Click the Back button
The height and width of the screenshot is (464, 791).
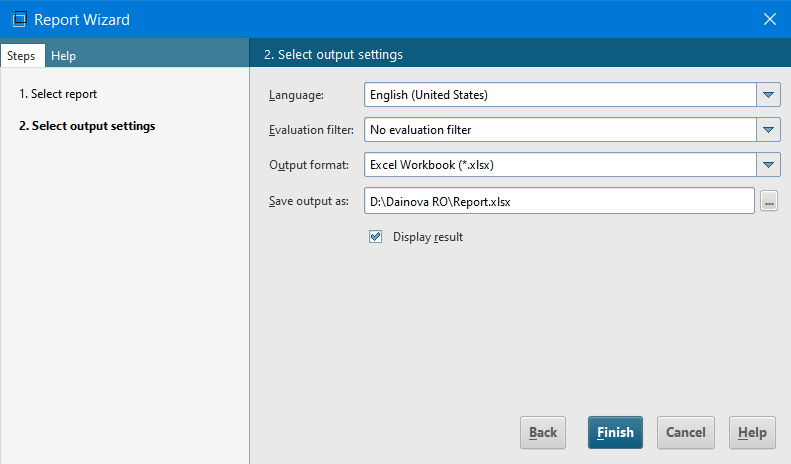tap(543, 432)
